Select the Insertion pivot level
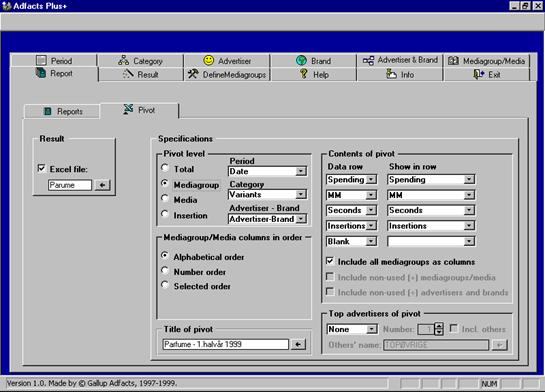This screenshot has height=392, width=545. (165, 214)
